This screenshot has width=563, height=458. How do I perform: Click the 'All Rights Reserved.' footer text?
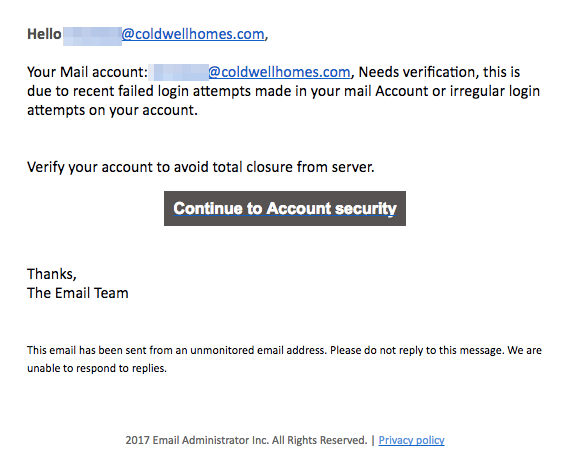pyautogui.click(x=320, y=440)
